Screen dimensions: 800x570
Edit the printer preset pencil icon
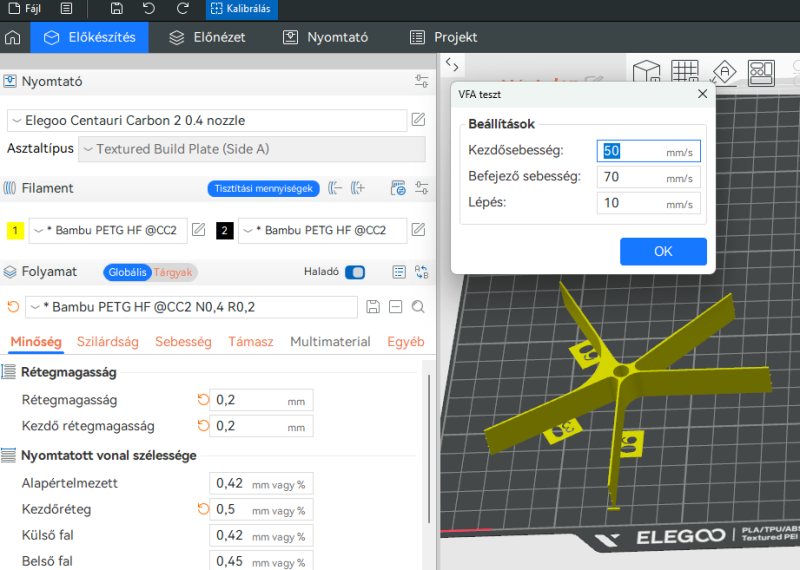click(x=418, y=120)
